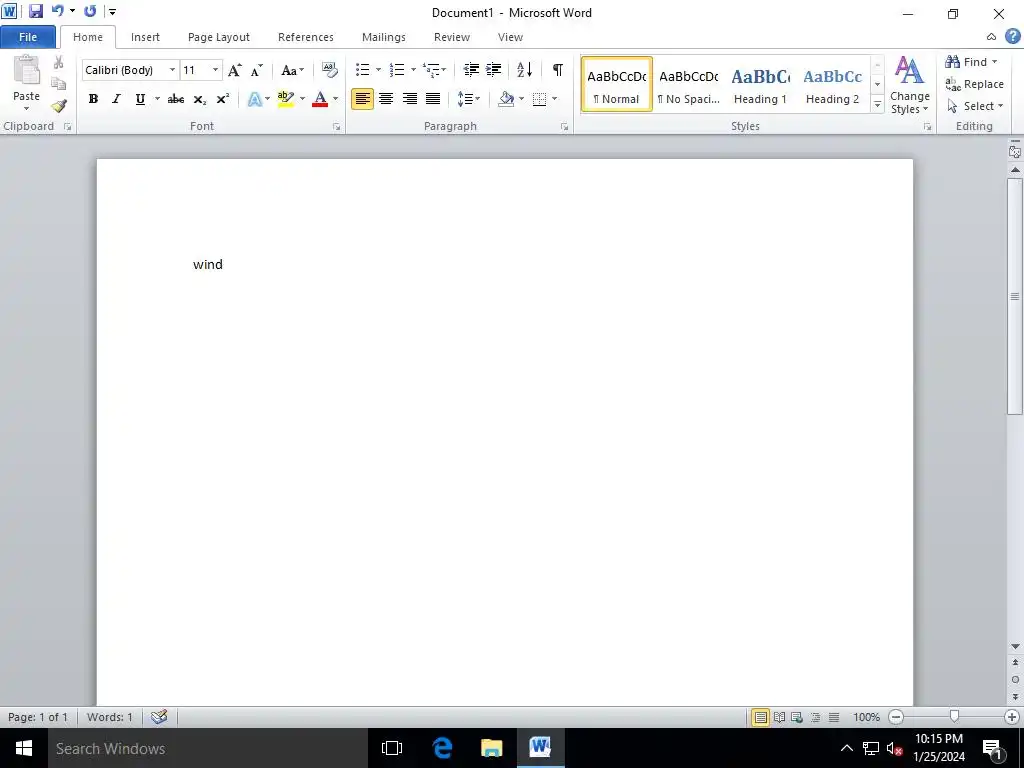This screenshot has width=1024, height=768.
Task: Expand Change Case Aa menu
Action: [293, 70]
